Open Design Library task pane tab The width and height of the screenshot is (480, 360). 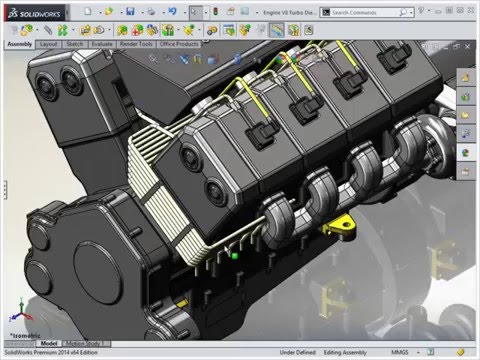pos(465,97)
